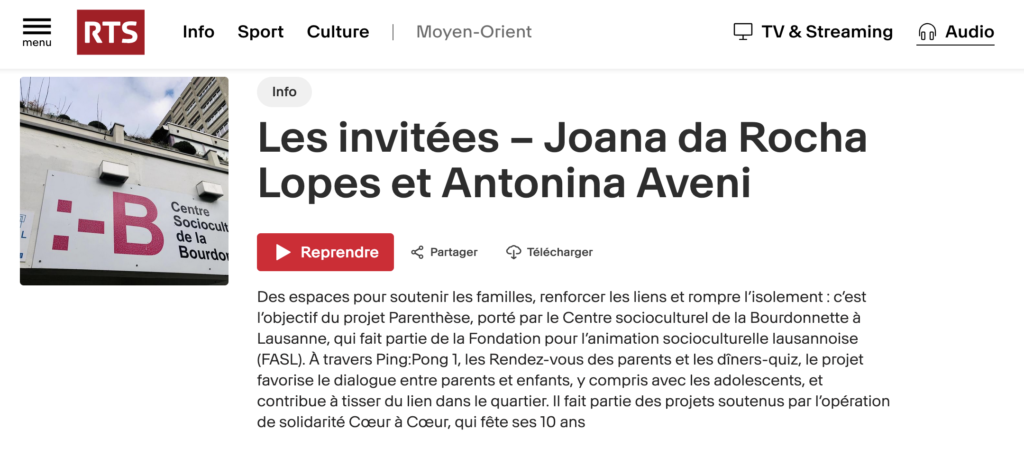This screenshot has height=457, width=1024.
Task: Open the Info section in navigation
Action: (198, 32)
